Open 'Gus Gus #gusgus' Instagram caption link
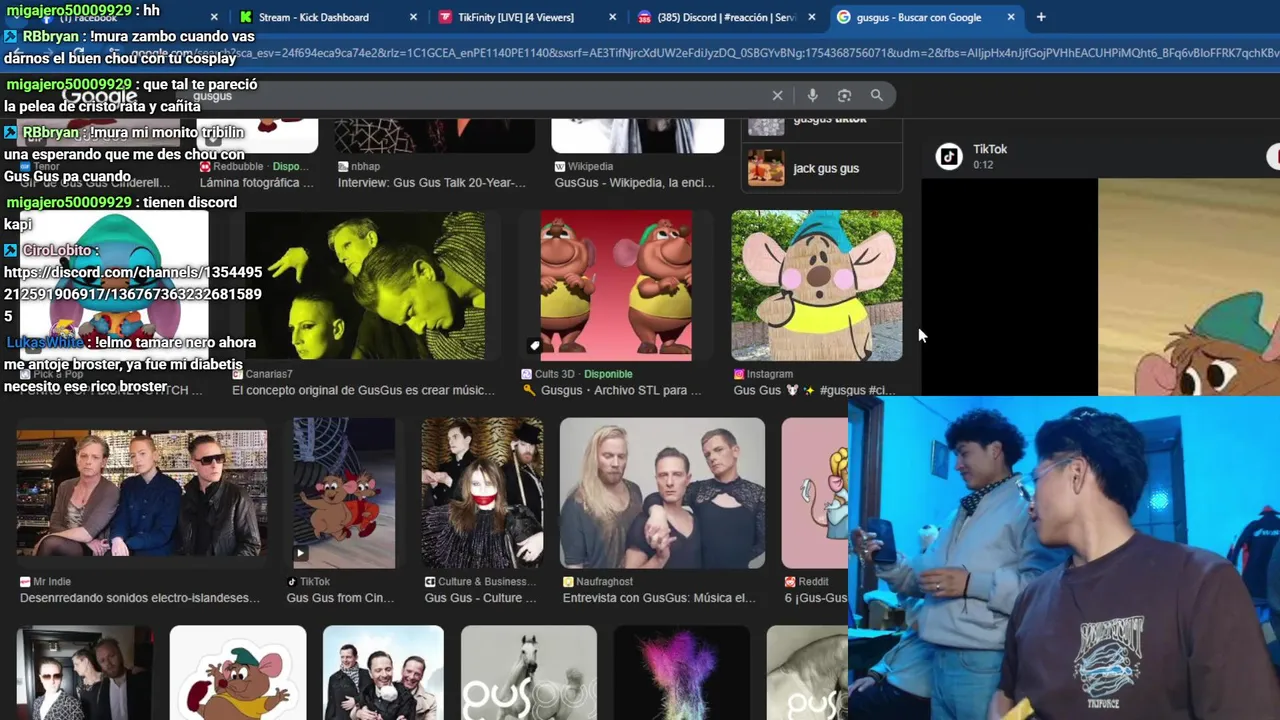The width and height of the screenshot is (1280, 720). (814, 390)
